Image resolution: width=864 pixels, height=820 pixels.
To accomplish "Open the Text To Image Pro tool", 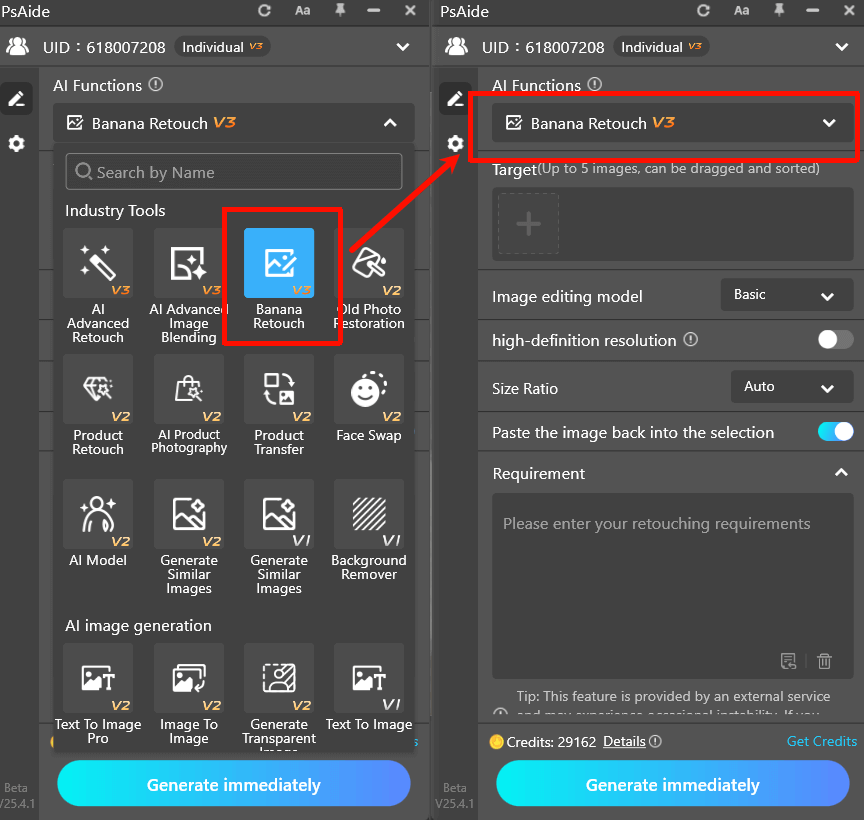I will tap(97, 680).
